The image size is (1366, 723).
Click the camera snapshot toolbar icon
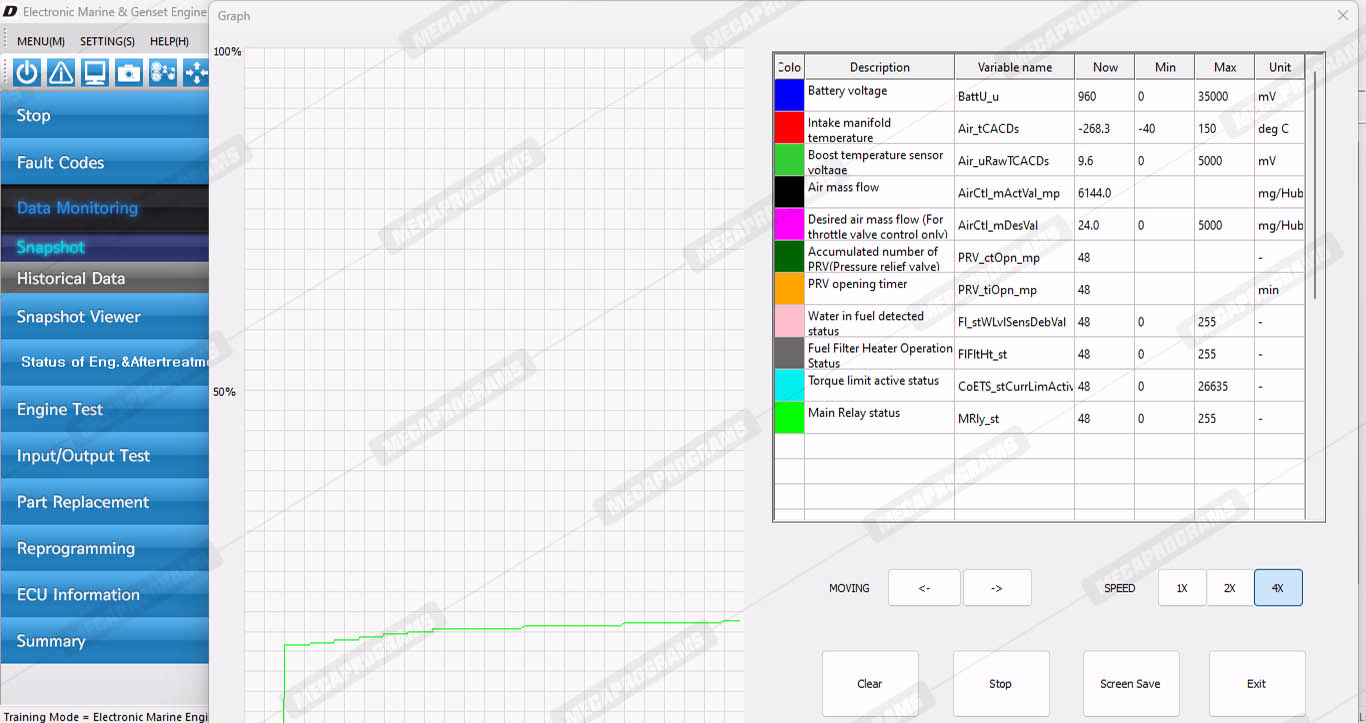tap(129, 73)
